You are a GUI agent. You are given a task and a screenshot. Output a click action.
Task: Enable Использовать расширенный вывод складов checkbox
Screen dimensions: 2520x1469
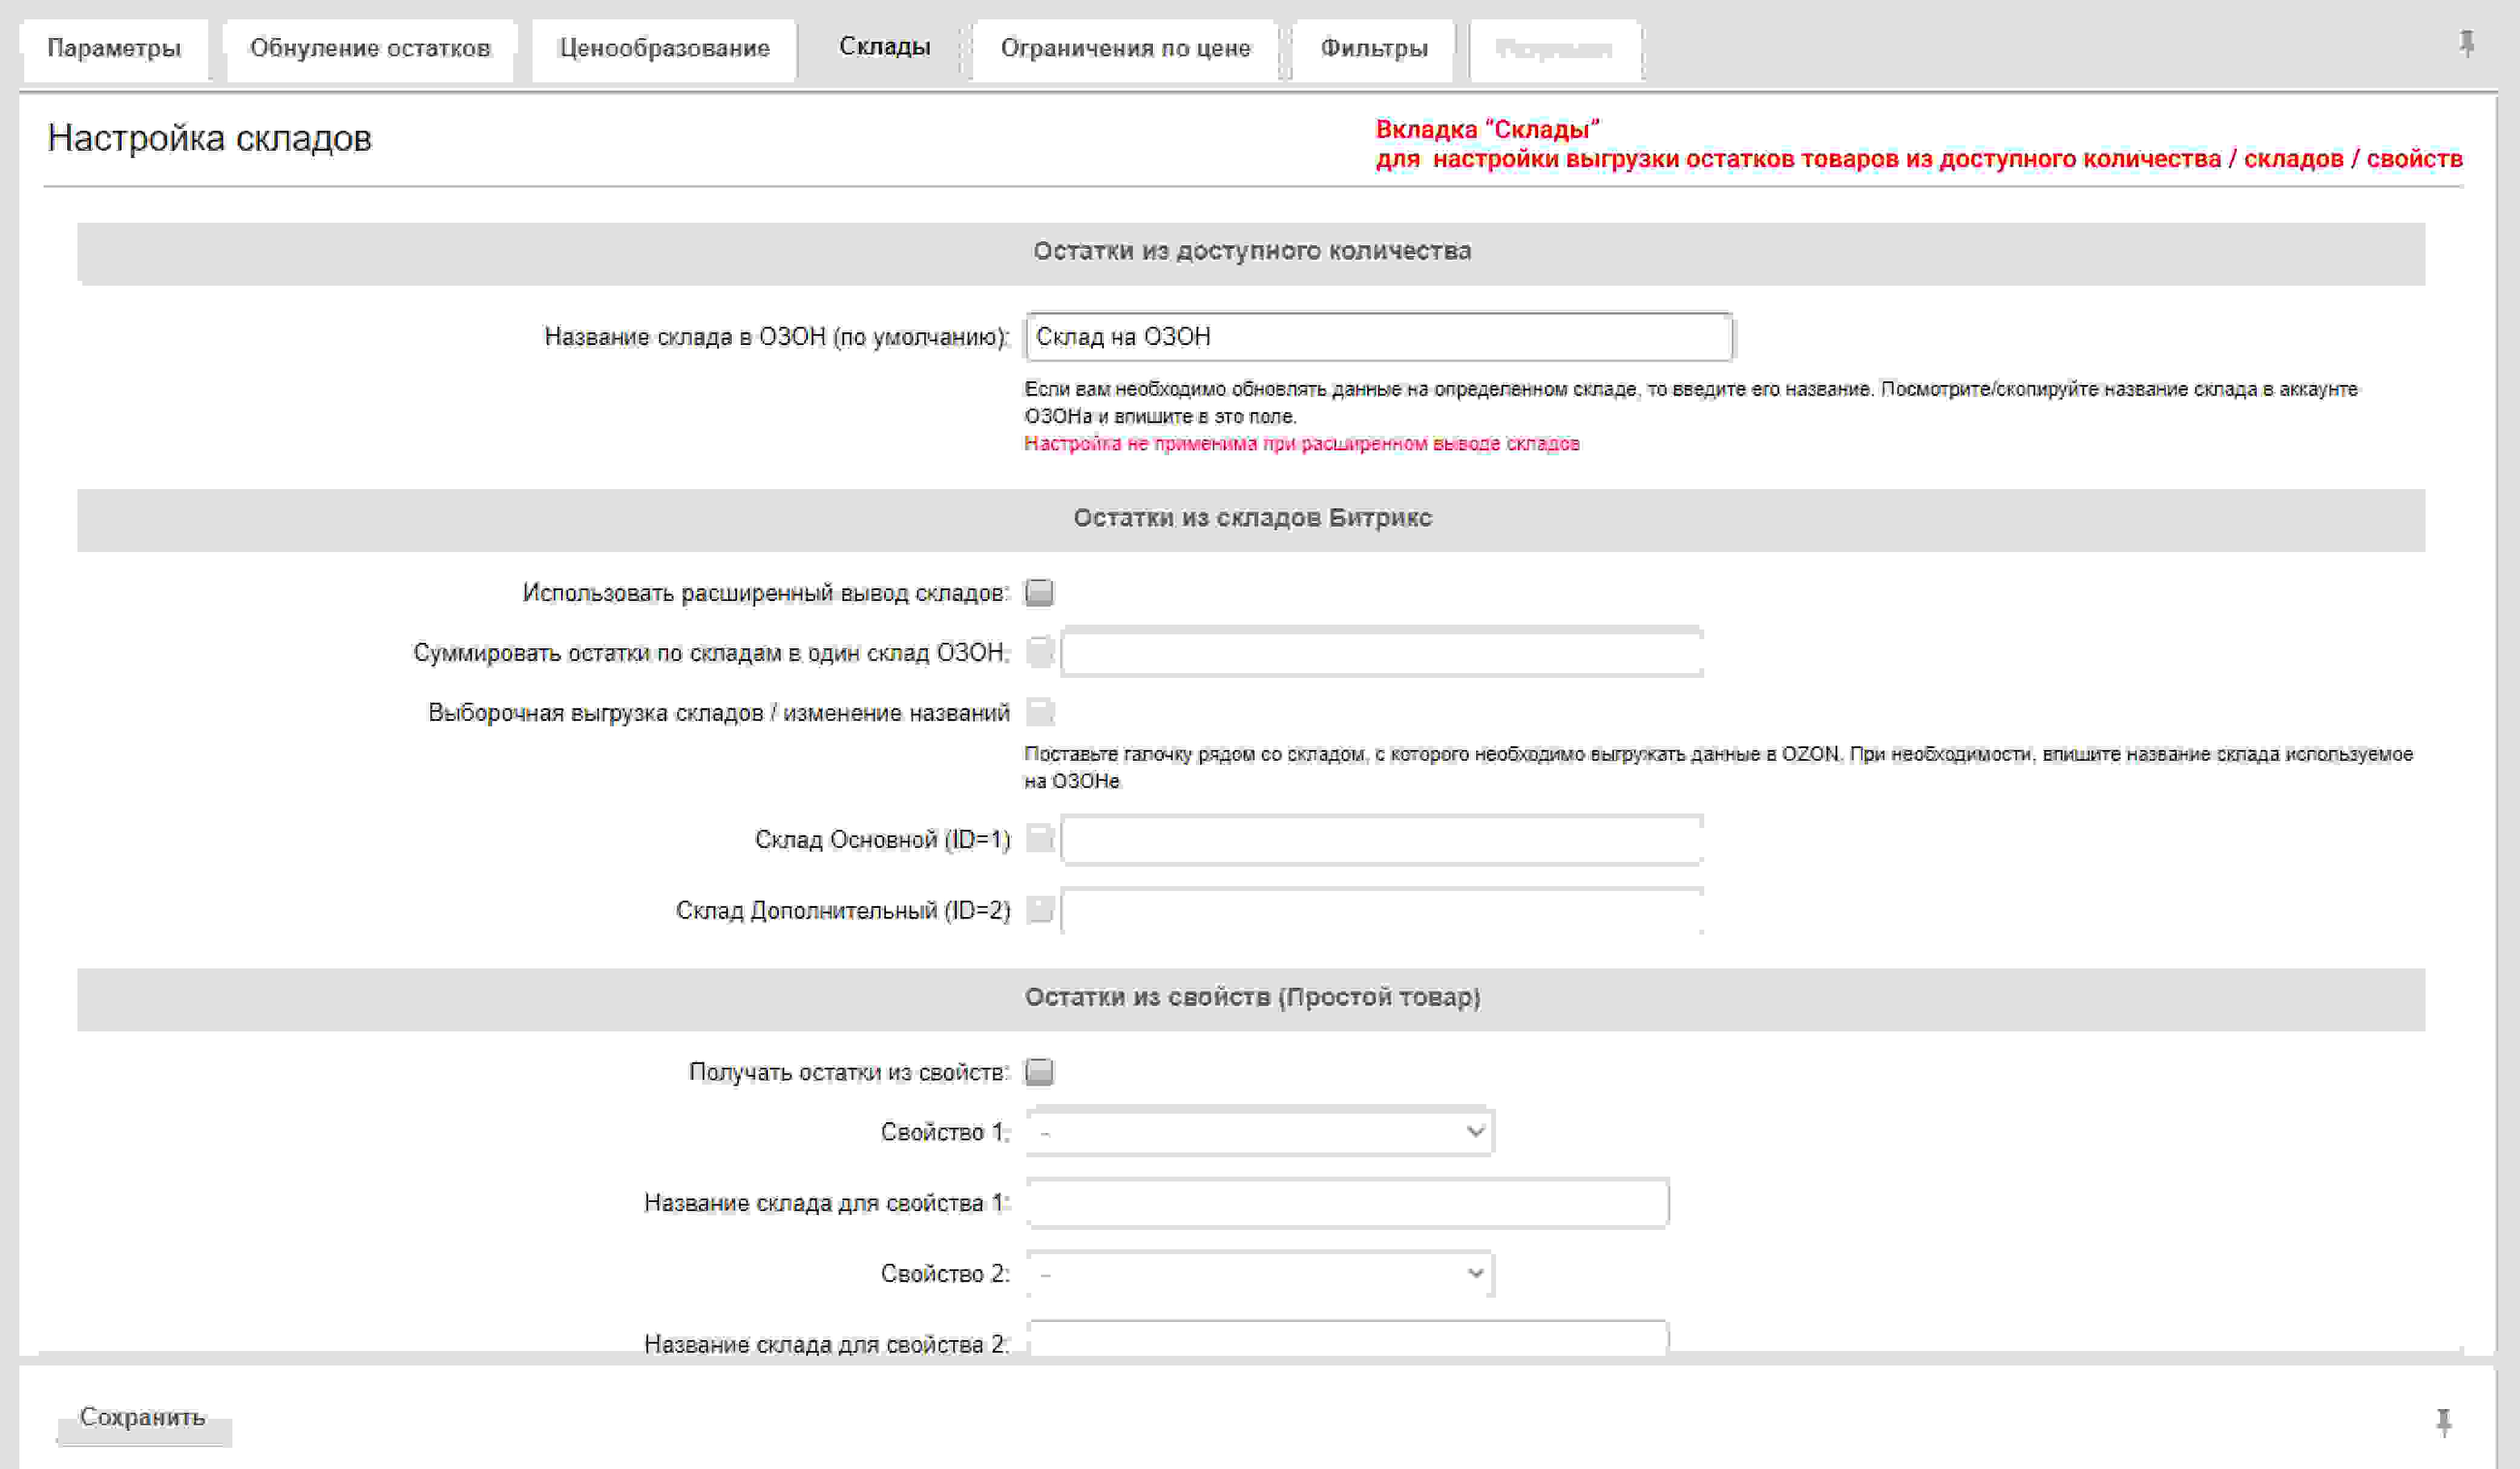1039,593
